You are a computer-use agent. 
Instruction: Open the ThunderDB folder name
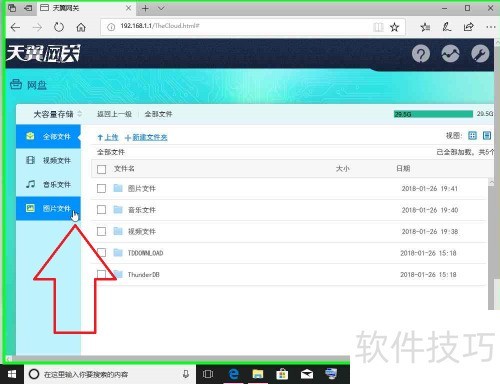point(144,275)
